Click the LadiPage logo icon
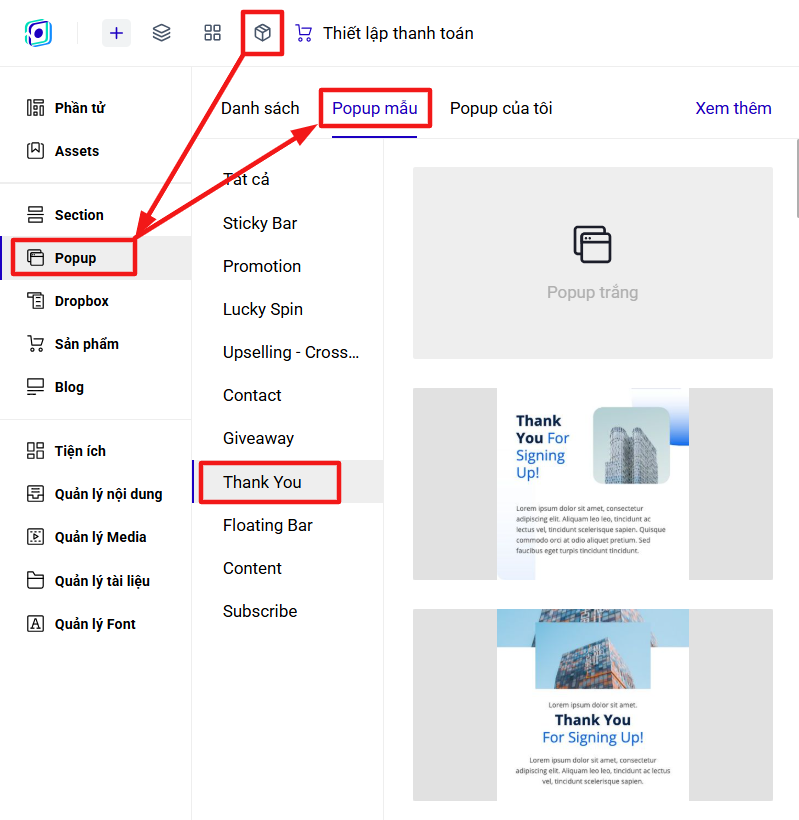799x820 pixels. [x=38, y=33]
